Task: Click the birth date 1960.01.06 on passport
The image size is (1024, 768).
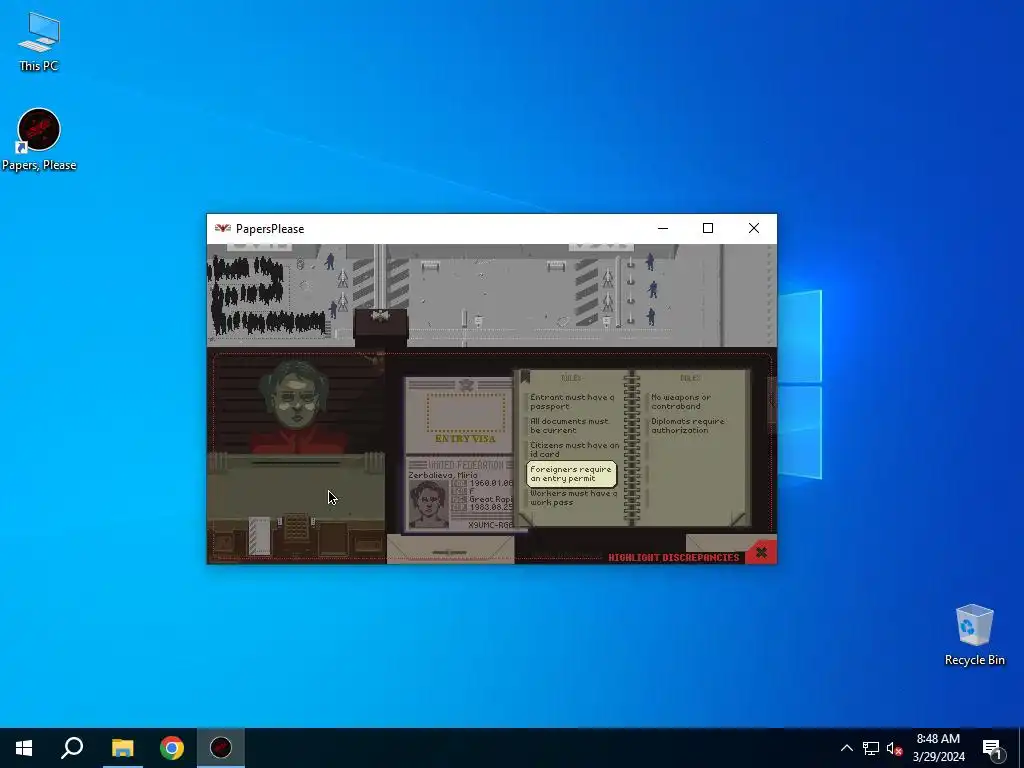Action: click(491, 483)
